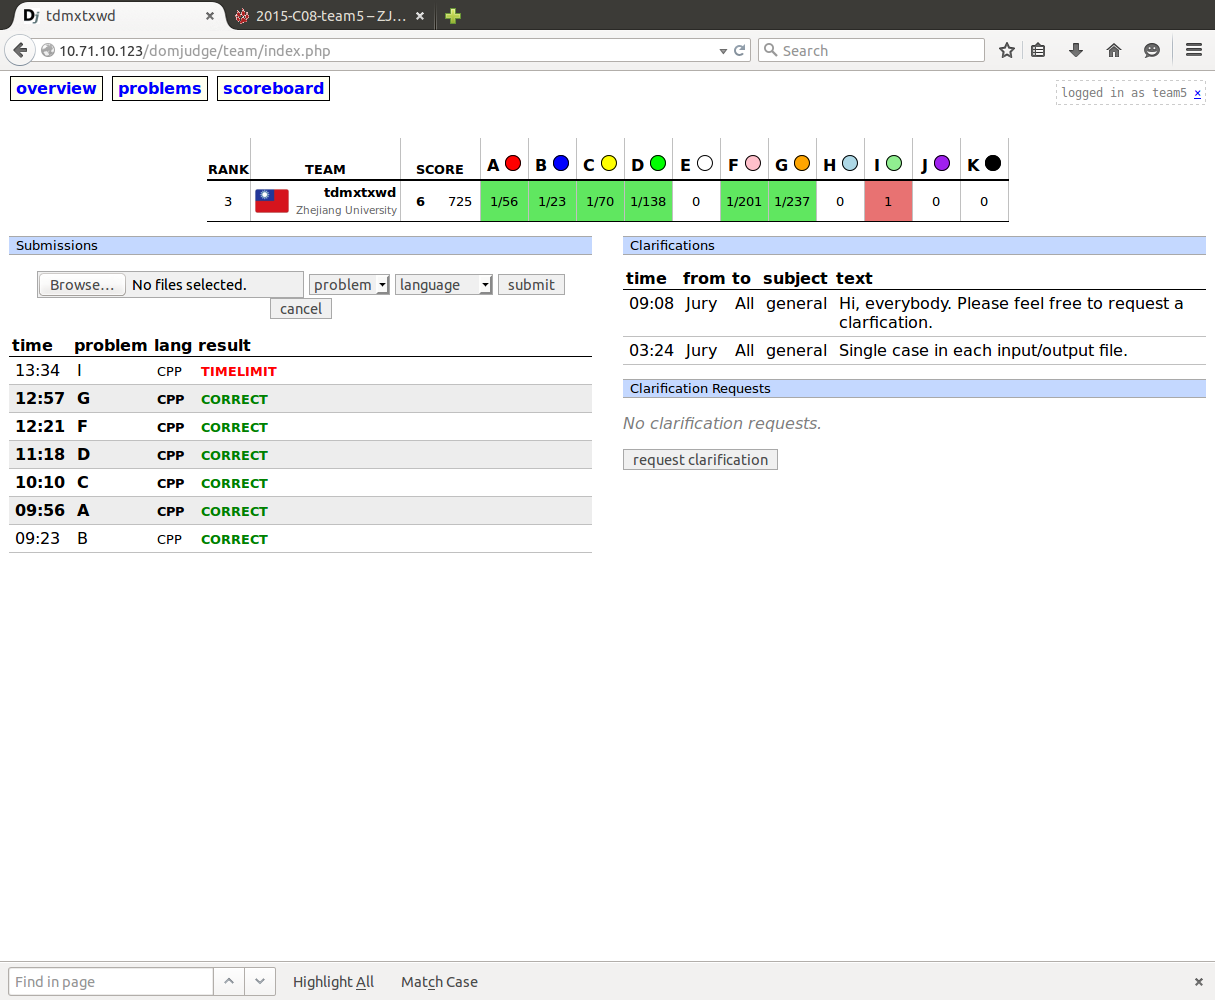Open the downloads arrow icon
This screenshot has width=1215, height=1000.
coord(1076,50)
